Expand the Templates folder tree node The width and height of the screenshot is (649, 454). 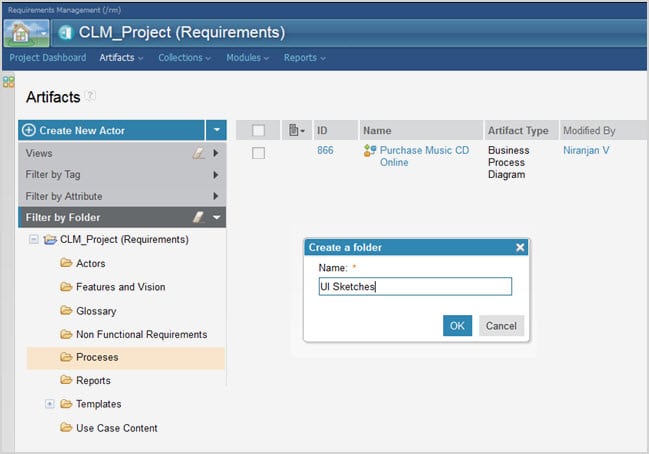coord(49,404)
